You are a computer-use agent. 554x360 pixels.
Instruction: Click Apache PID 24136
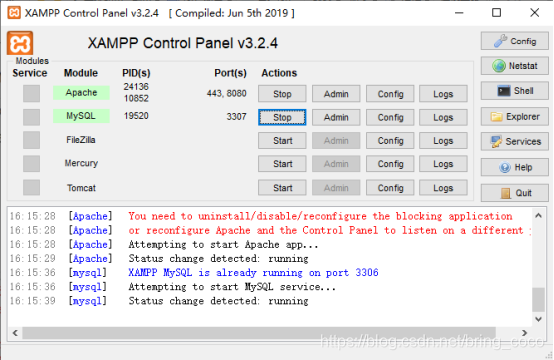(x=136, y=87)
